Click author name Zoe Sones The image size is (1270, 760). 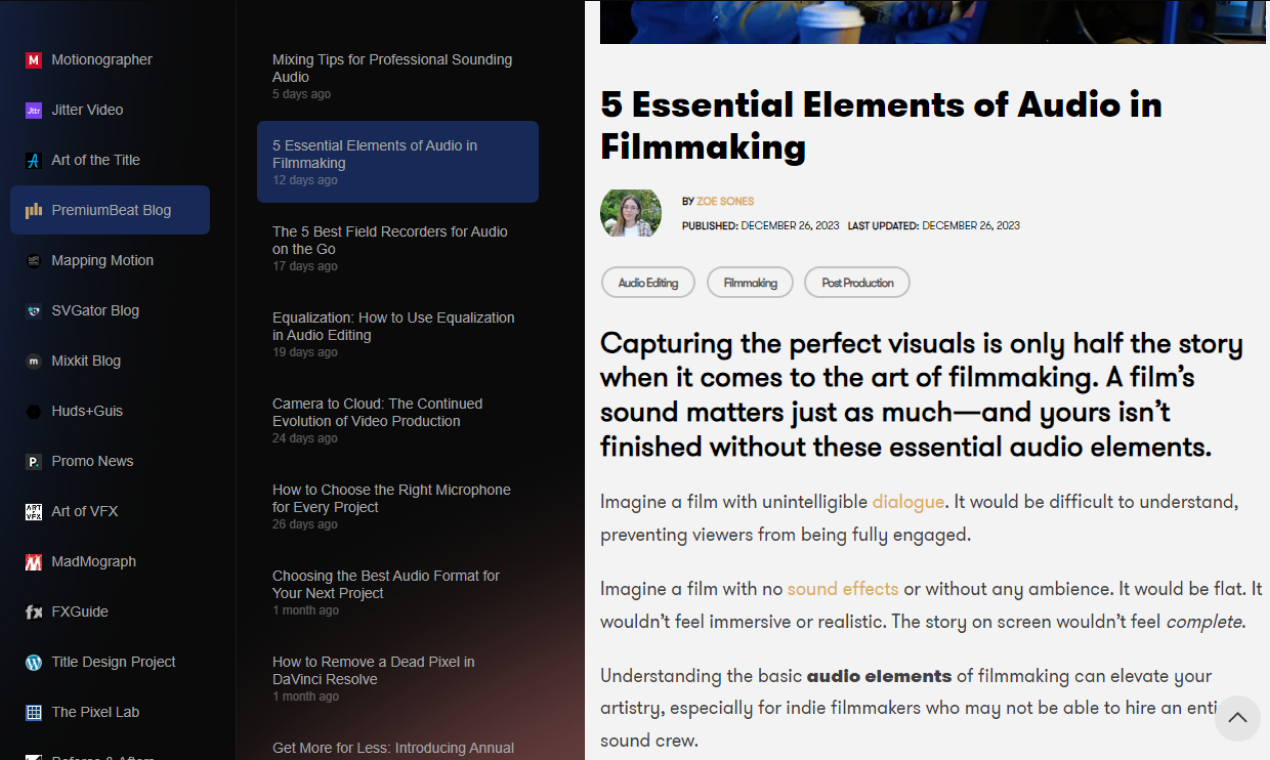725,202
